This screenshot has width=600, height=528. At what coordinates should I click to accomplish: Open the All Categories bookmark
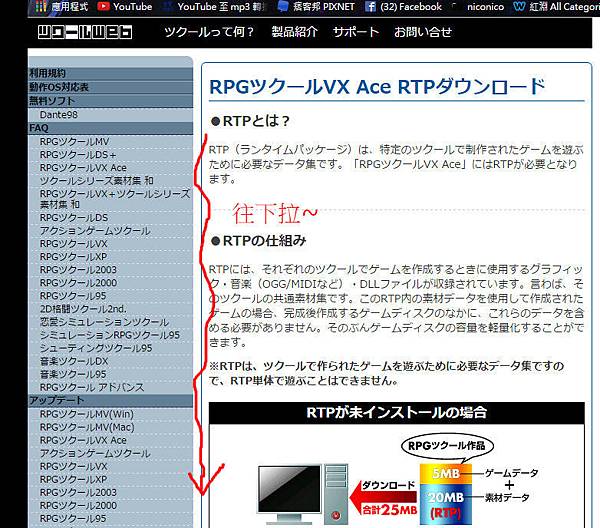[557, 7]
